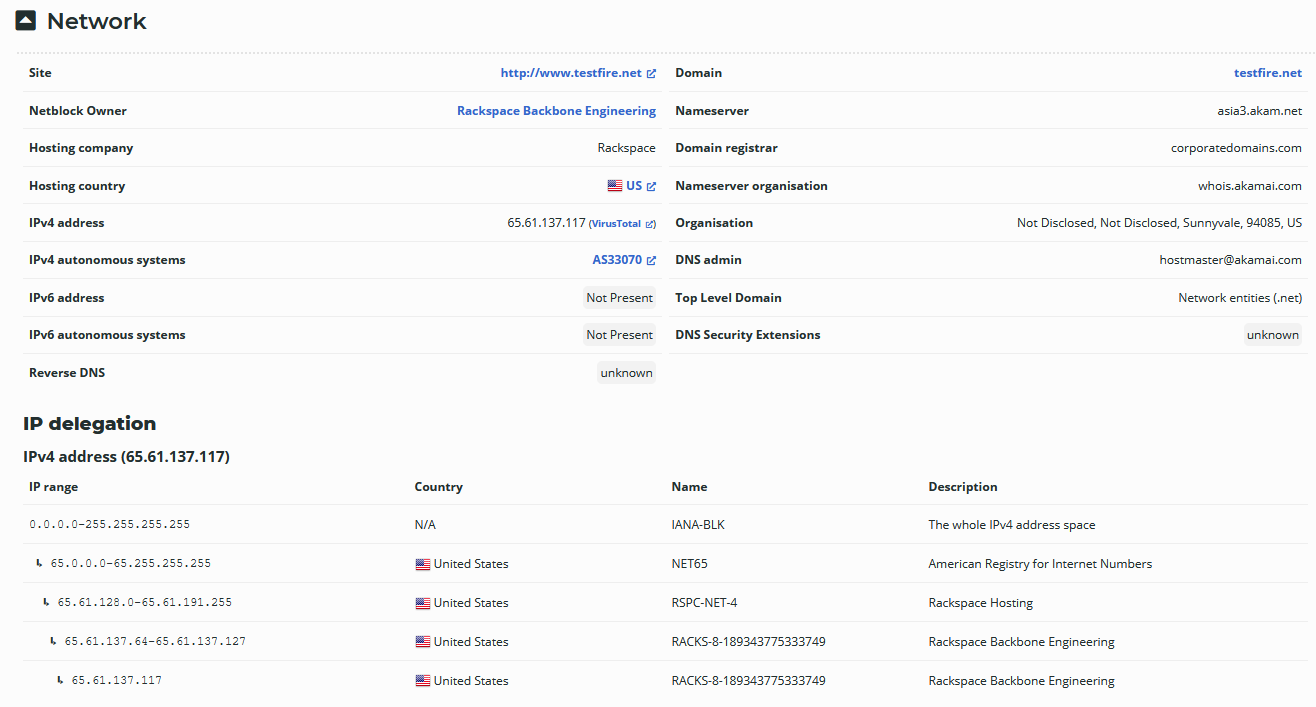Click the N/A country cell
Image resolution: width=1316 pixels, height=707 pixels.
pos(425,525)
